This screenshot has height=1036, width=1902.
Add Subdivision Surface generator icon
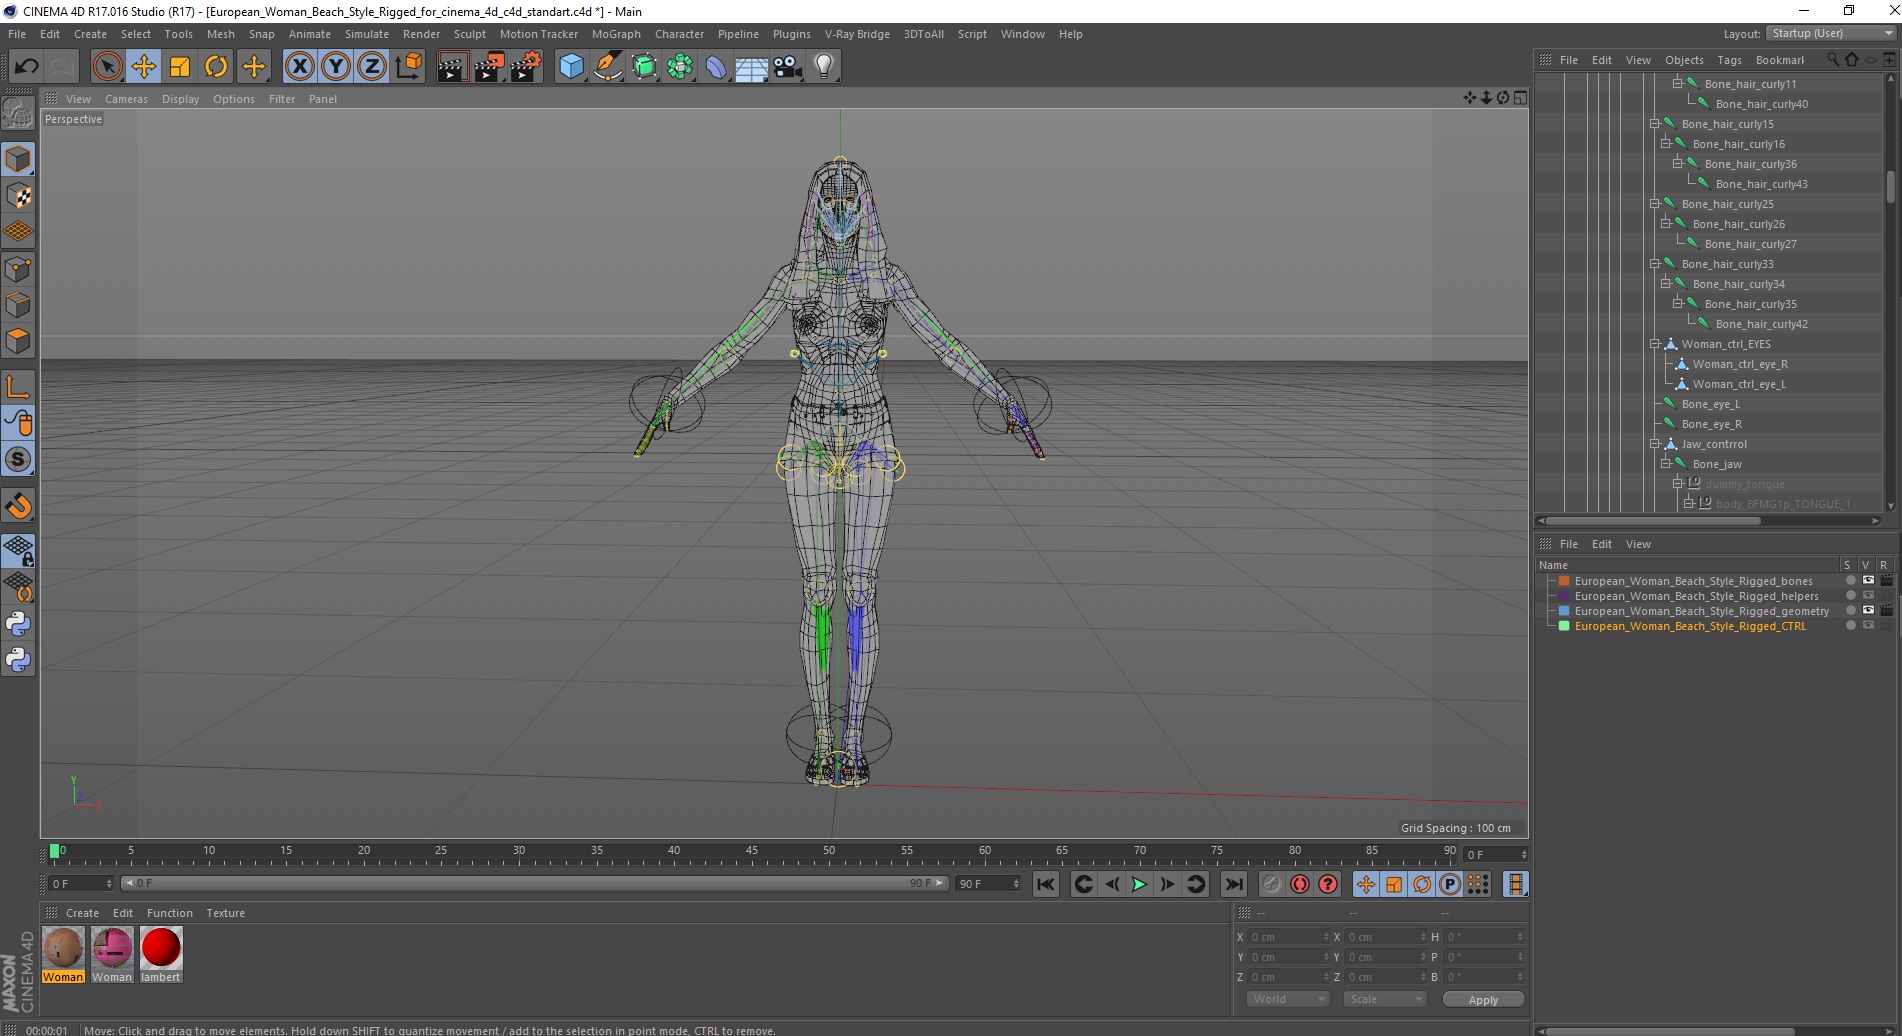644,67
